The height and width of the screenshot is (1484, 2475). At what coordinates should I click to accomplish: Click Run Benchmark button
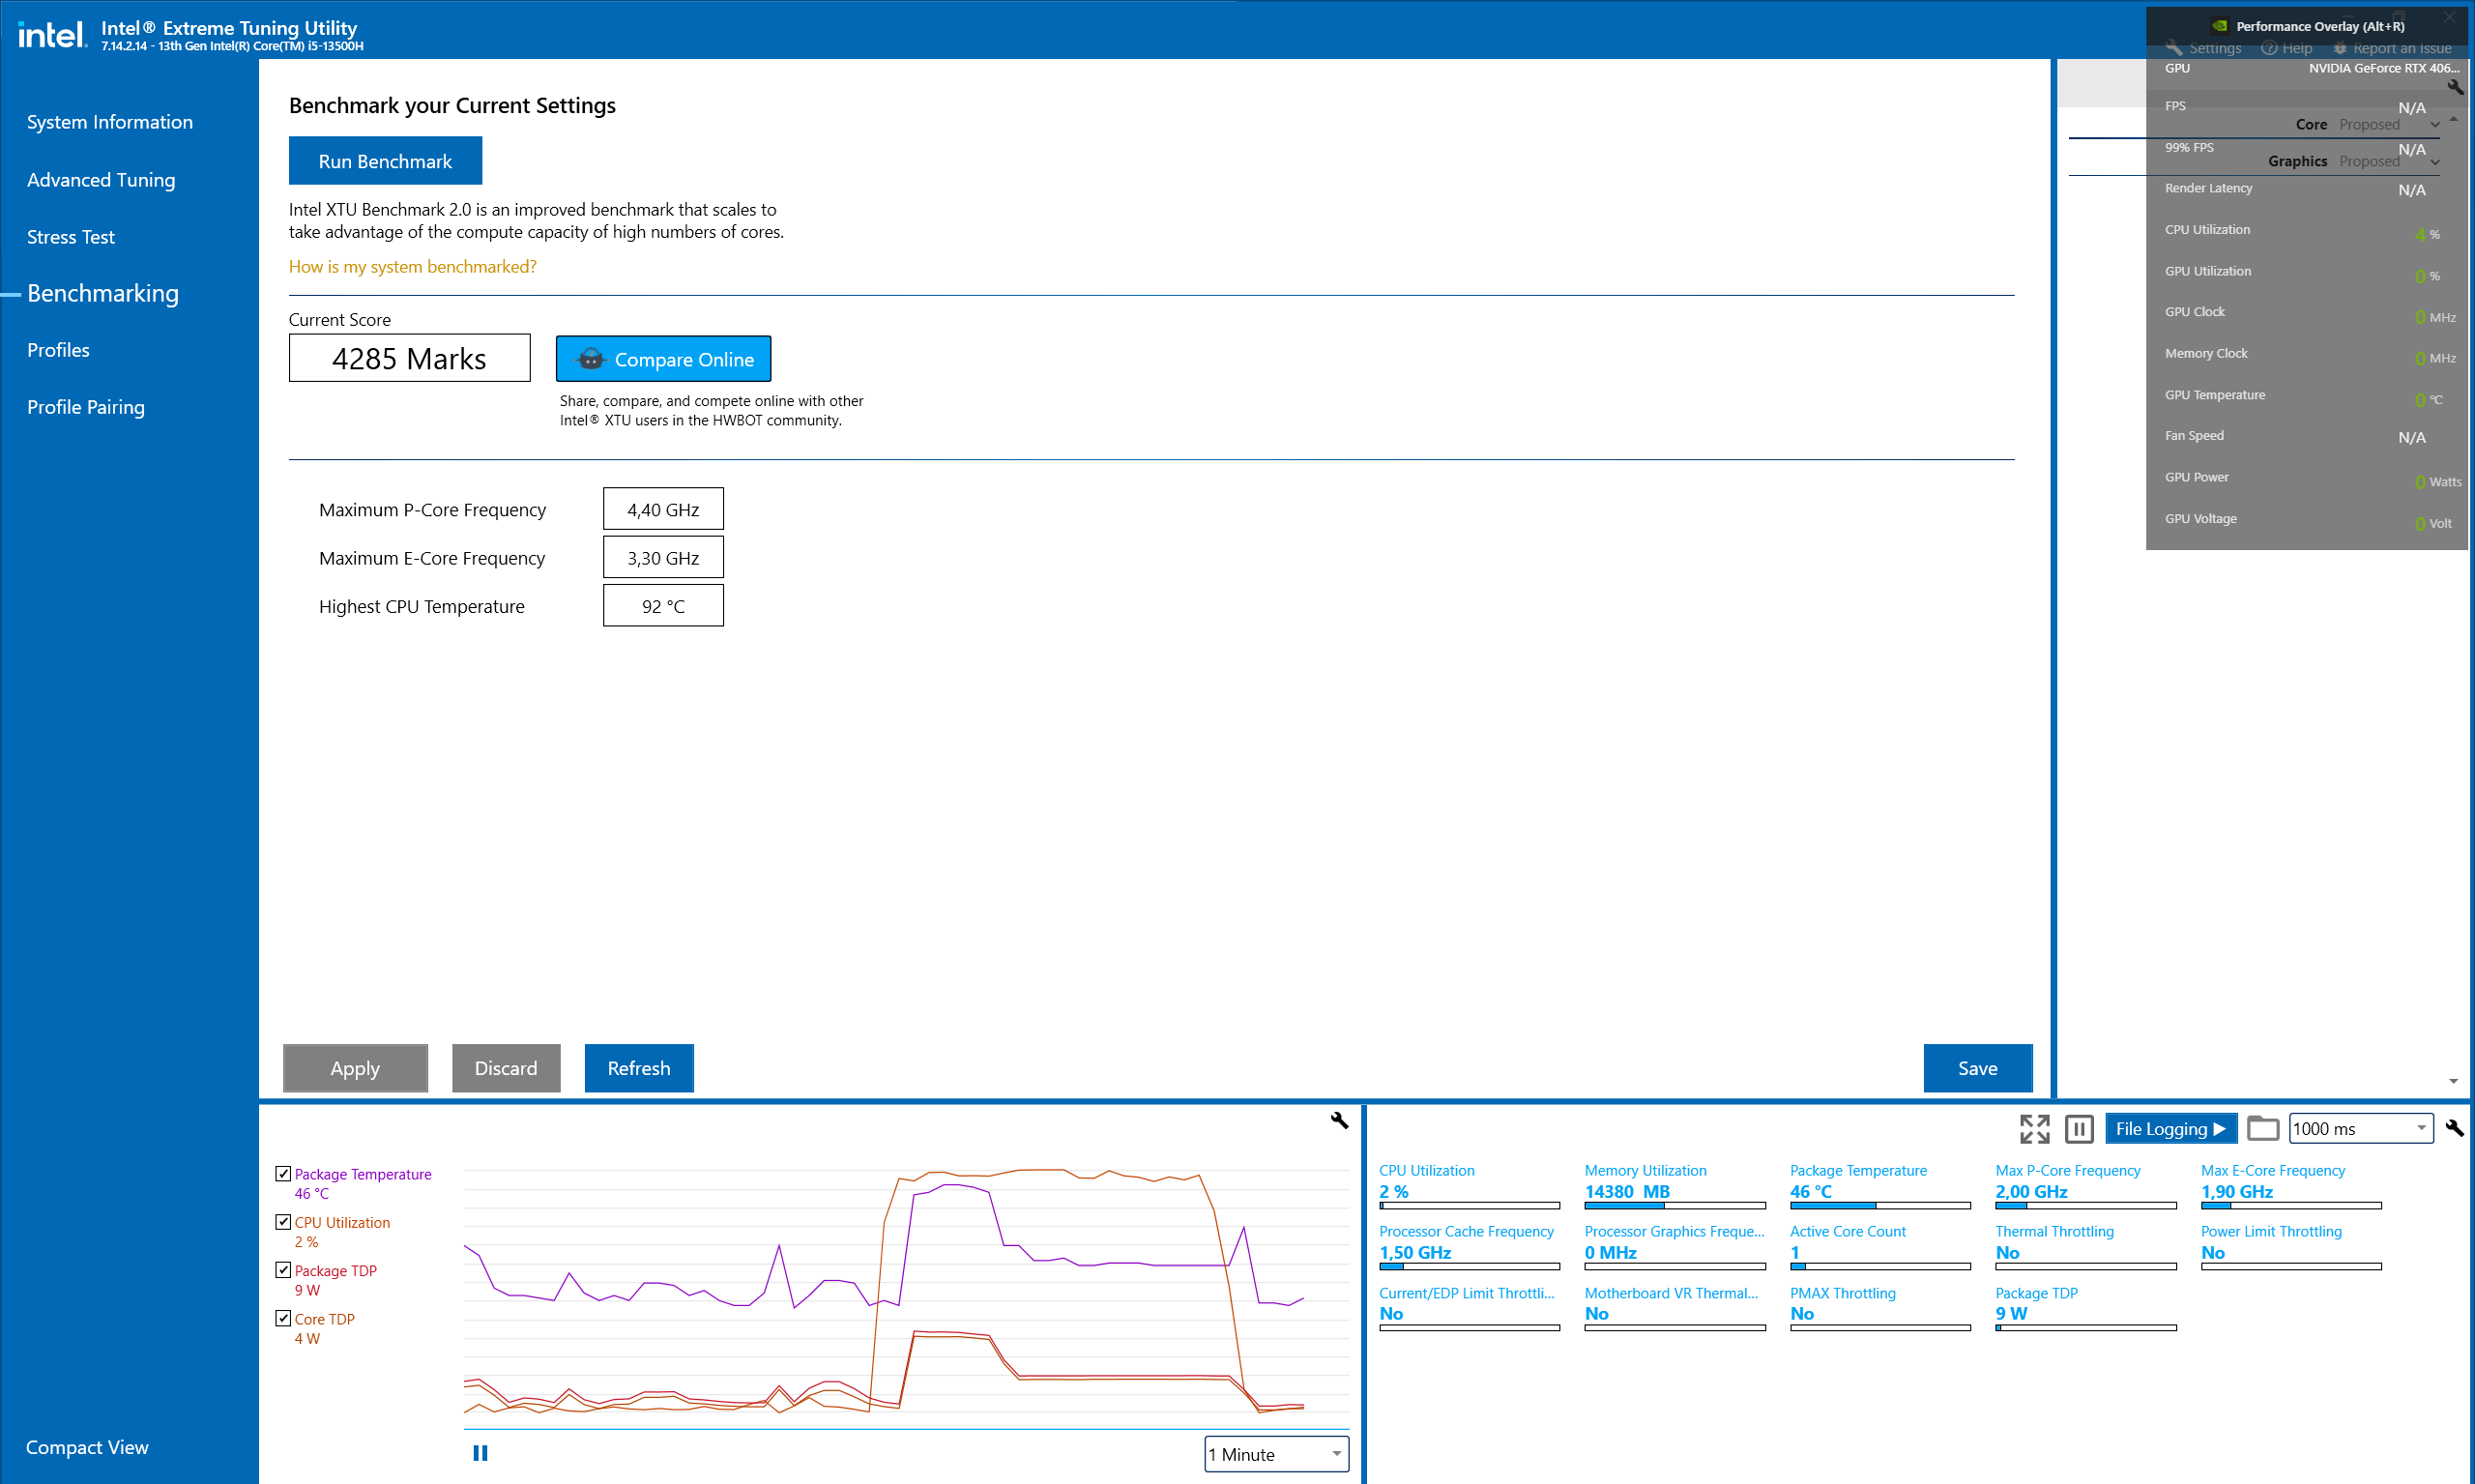(385, 161)
